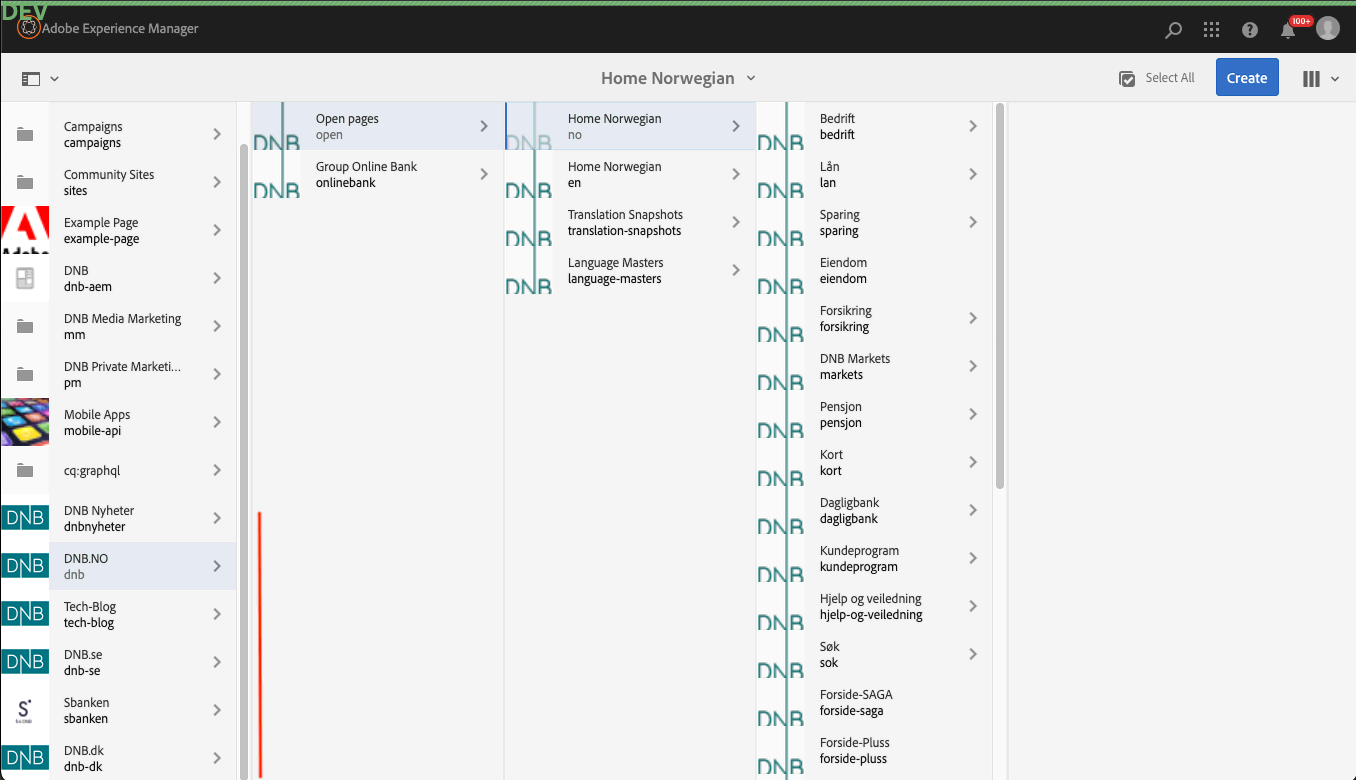
Task: Select the Group Online Bank item
Action: click(x=366, y=174)
